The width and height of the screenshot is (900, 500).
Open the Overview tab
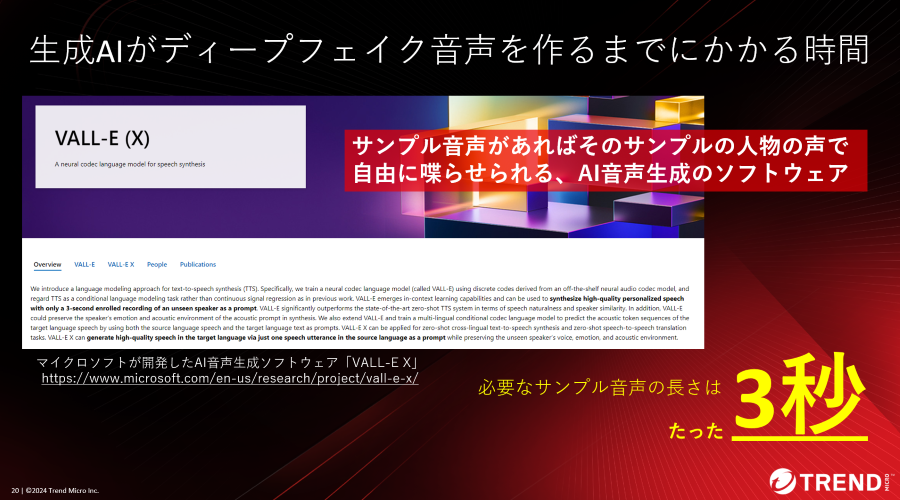point(47,265)
